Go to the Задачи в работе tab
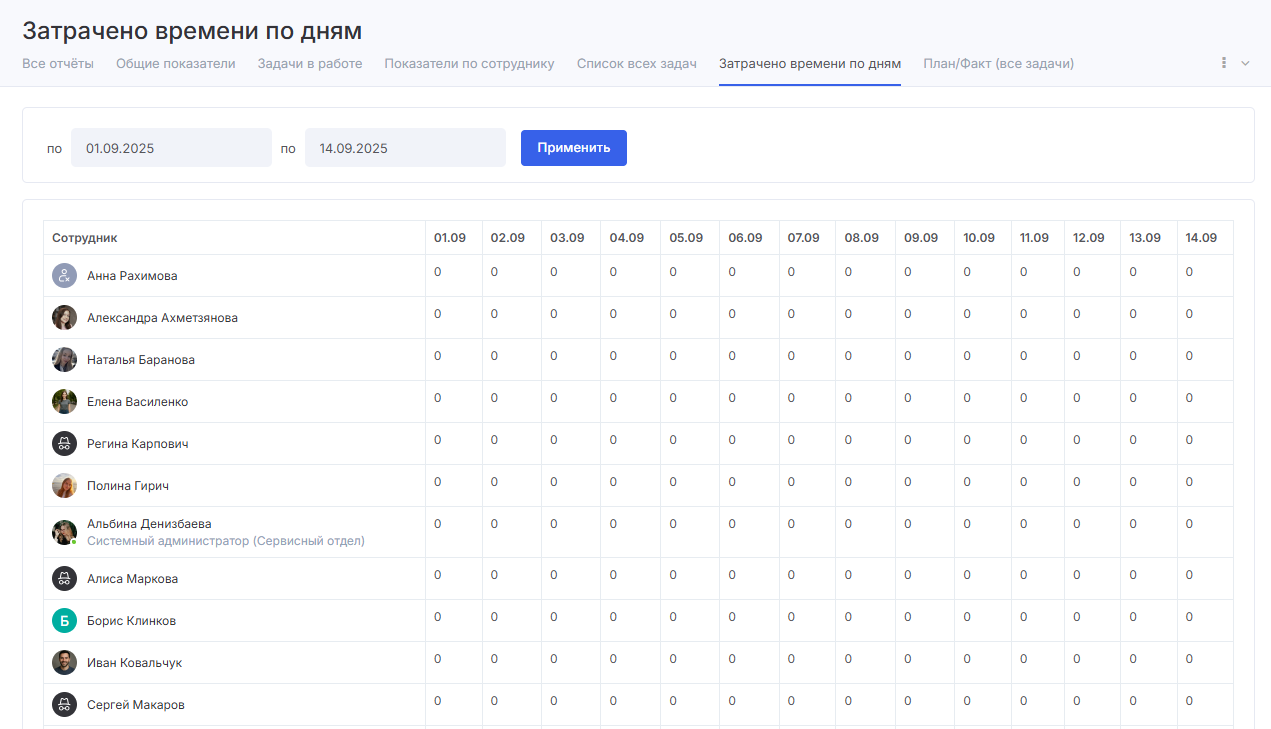This screenshot has height=729, width=1271. (x=310, y=64)
